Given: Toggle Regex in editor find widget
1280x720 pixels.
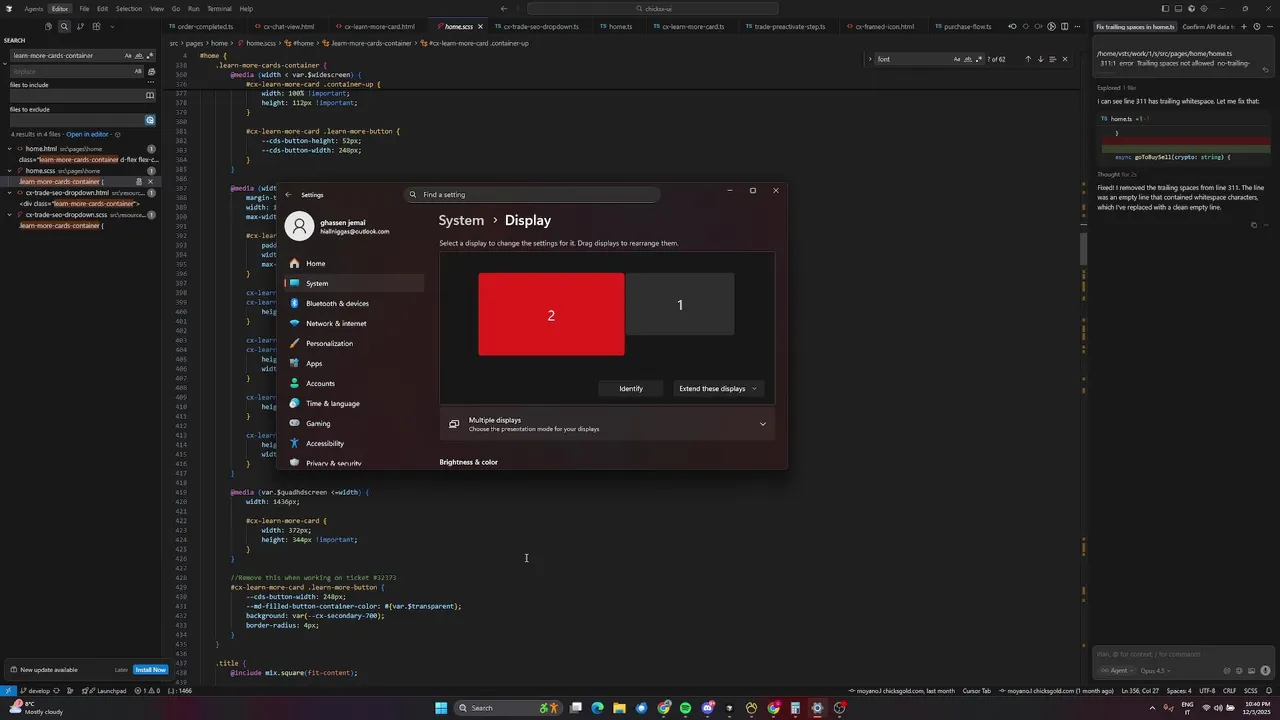Looking at the screenshot, I should [979, 59].
